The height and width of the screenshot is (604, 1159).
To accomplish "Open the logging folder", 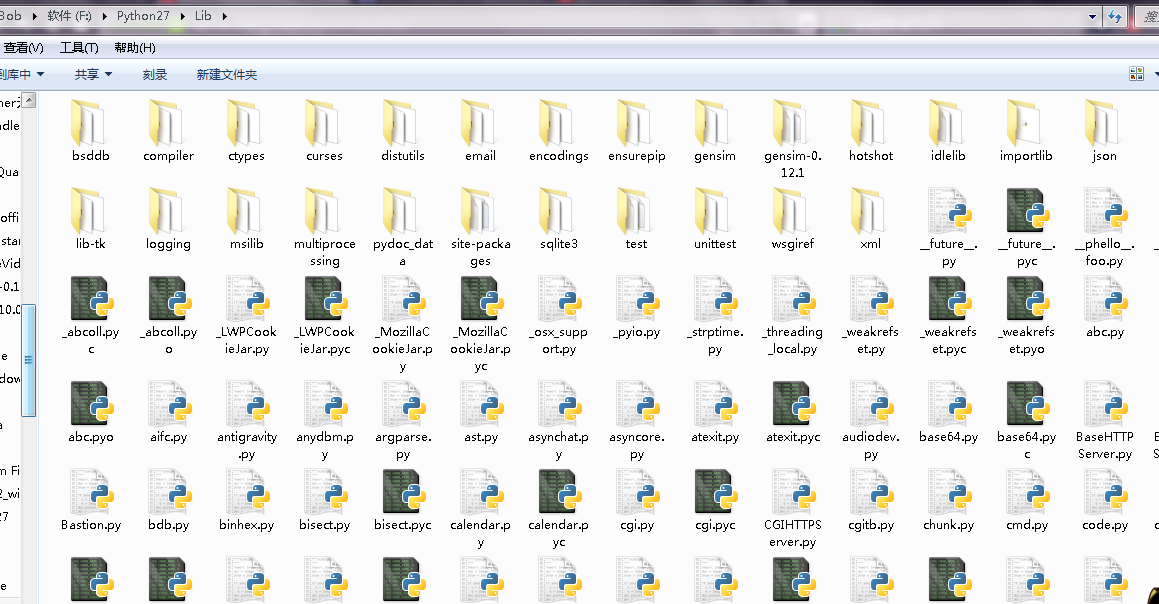I will click(x=169, y=219).
